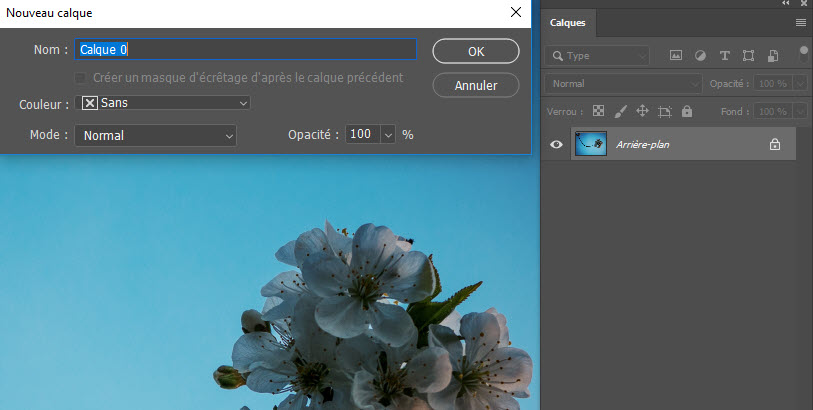Open the Fond fill dropdown arrow
813x410 pixels.
[801, 111]
